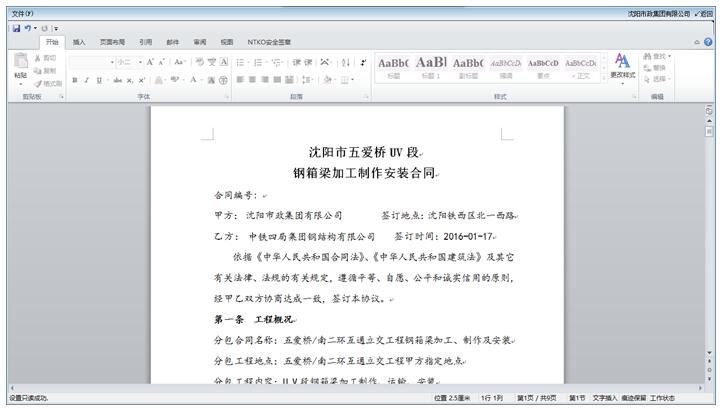This screenshot has width=723, height=413.
Task: Open the Review (审阅) tab
Action: click(200, 42)
